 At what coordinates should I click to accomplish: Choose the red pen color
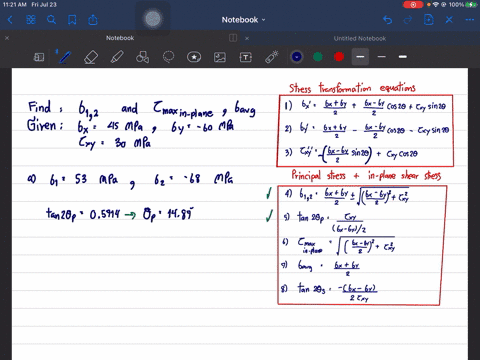point(339,57)
